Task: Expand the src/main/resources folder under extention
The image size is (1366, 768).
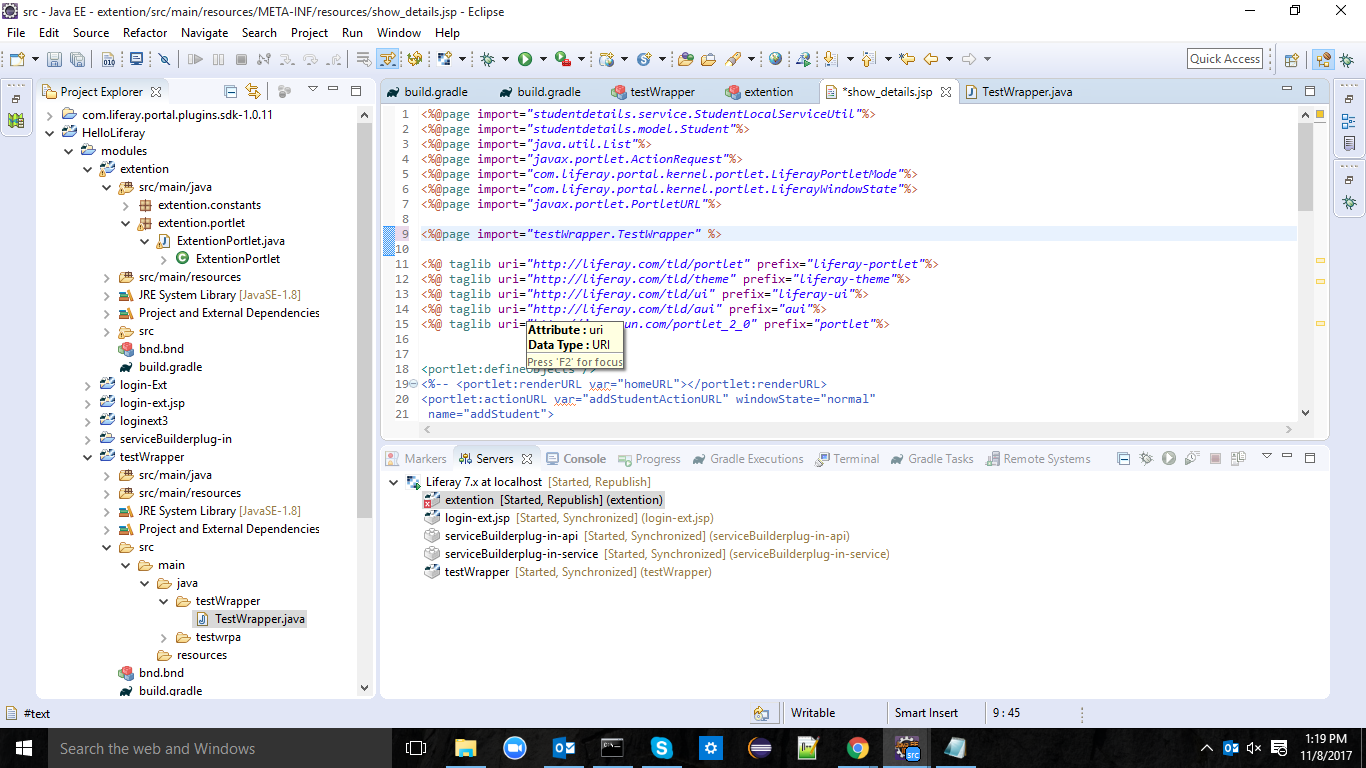Action: [107, 277]
